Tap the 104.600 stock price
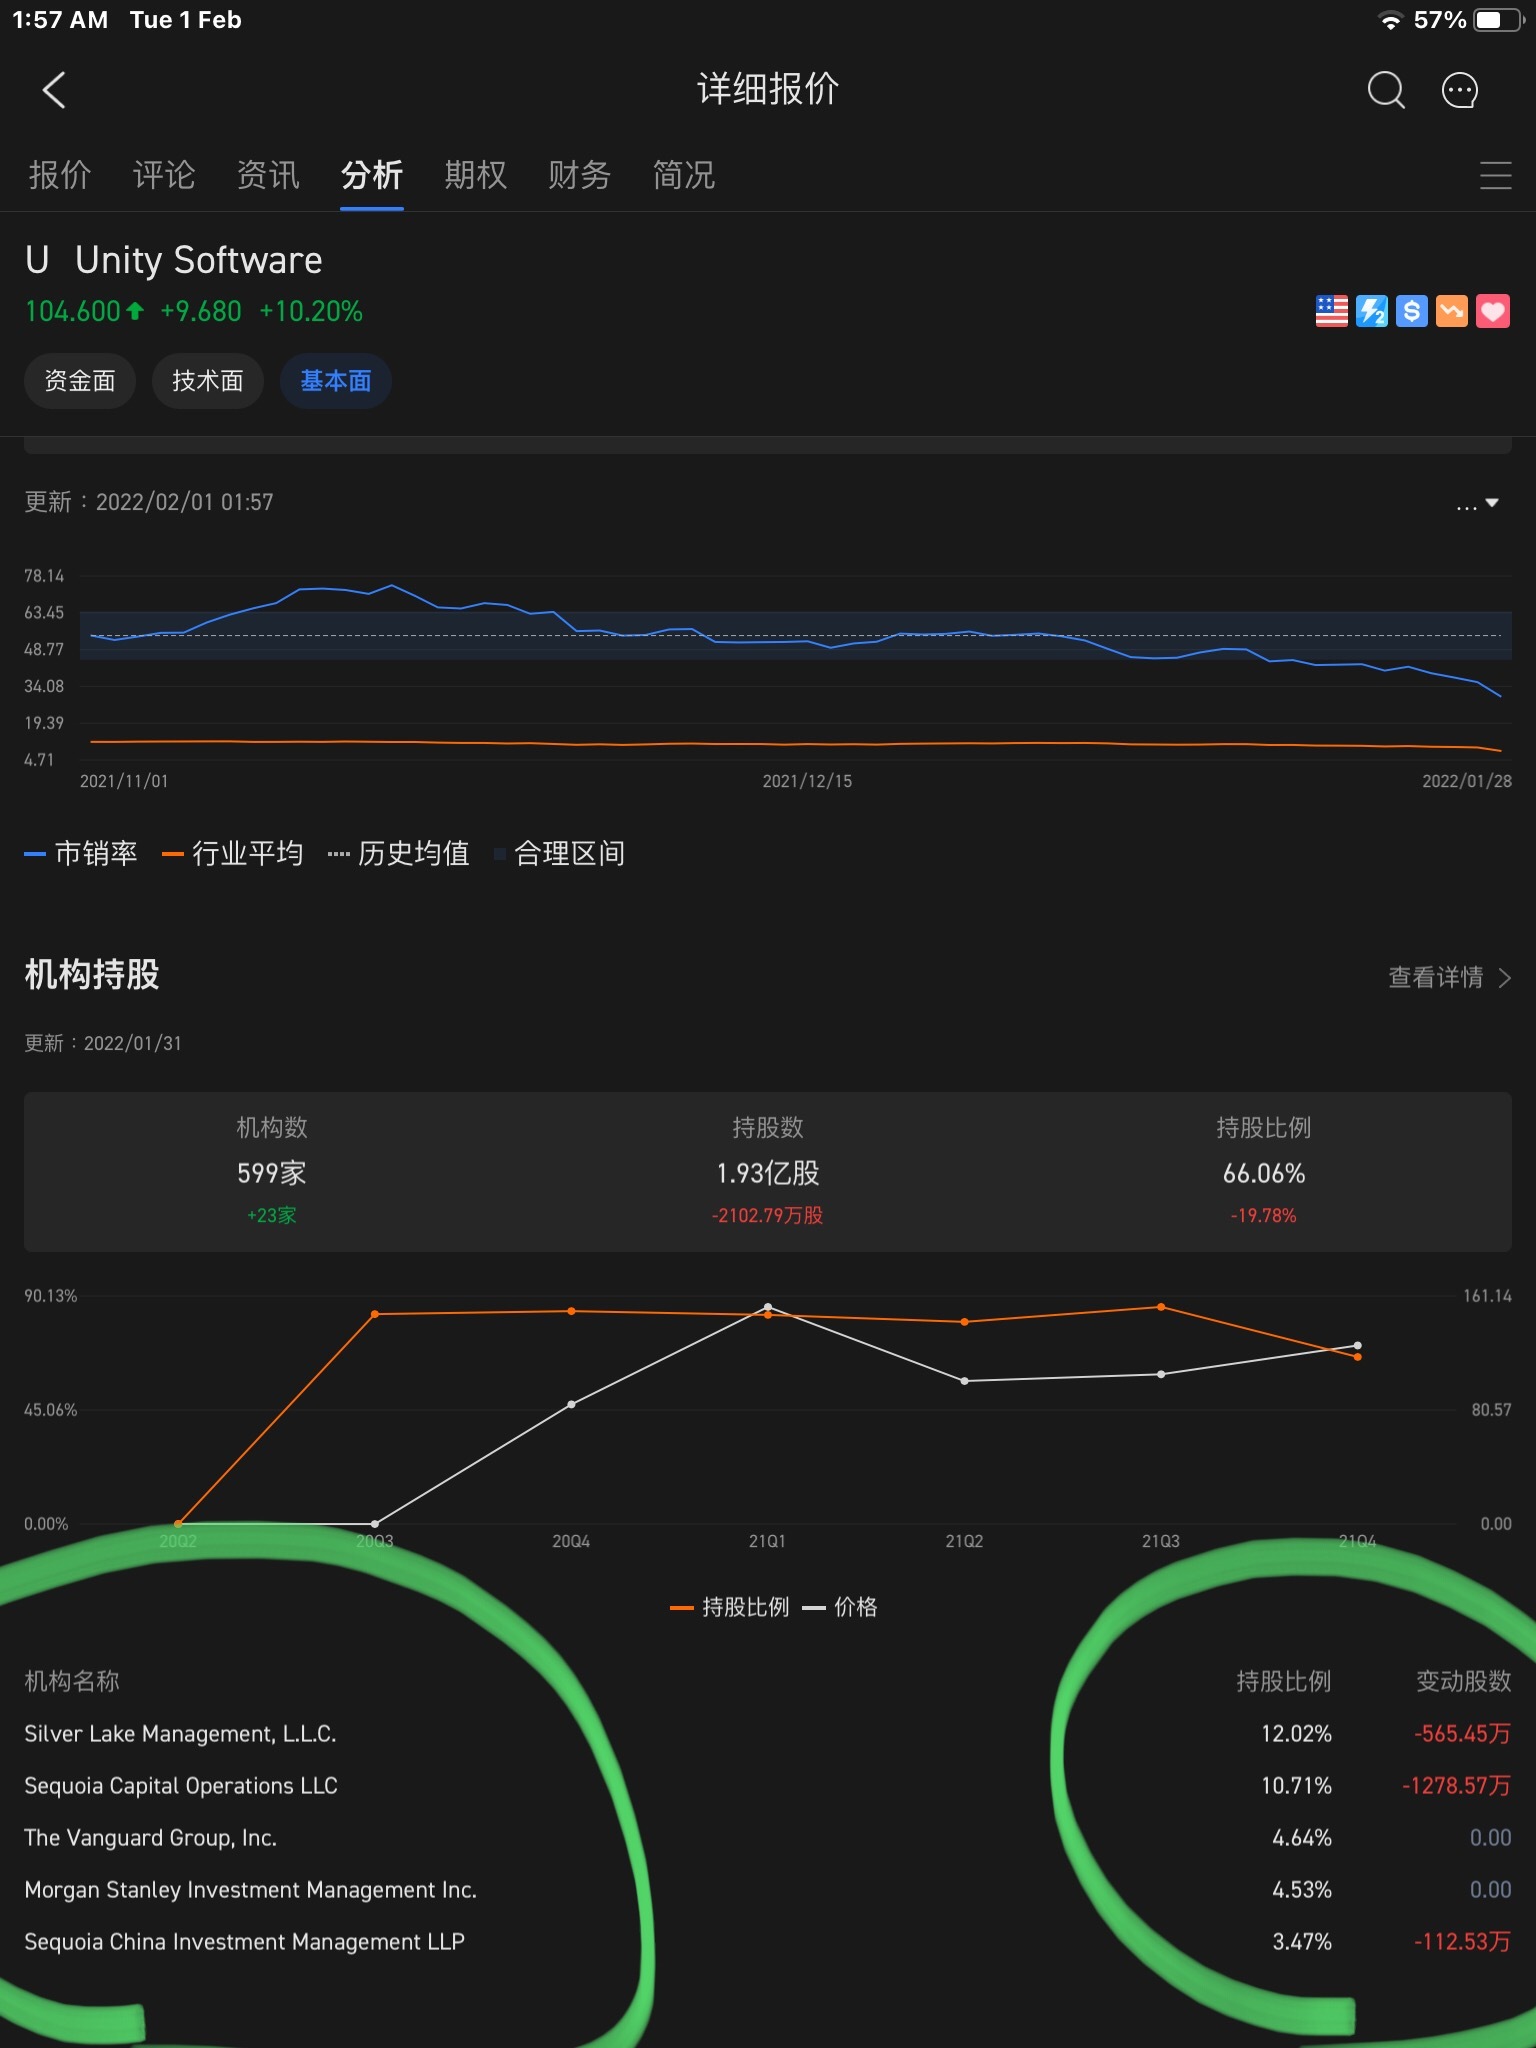The height and width of the screenshot is (2048, 1536). click(x=72, y=311)
